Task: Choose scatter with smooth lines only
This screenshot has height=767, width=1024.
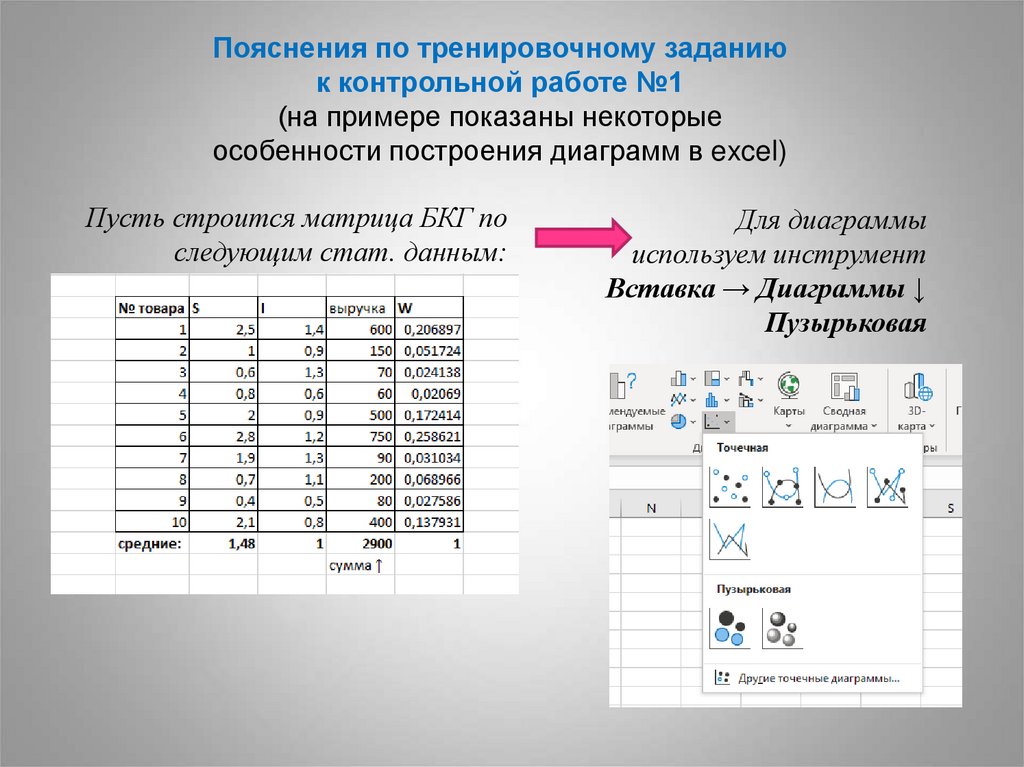Action: tap(835, 487)
